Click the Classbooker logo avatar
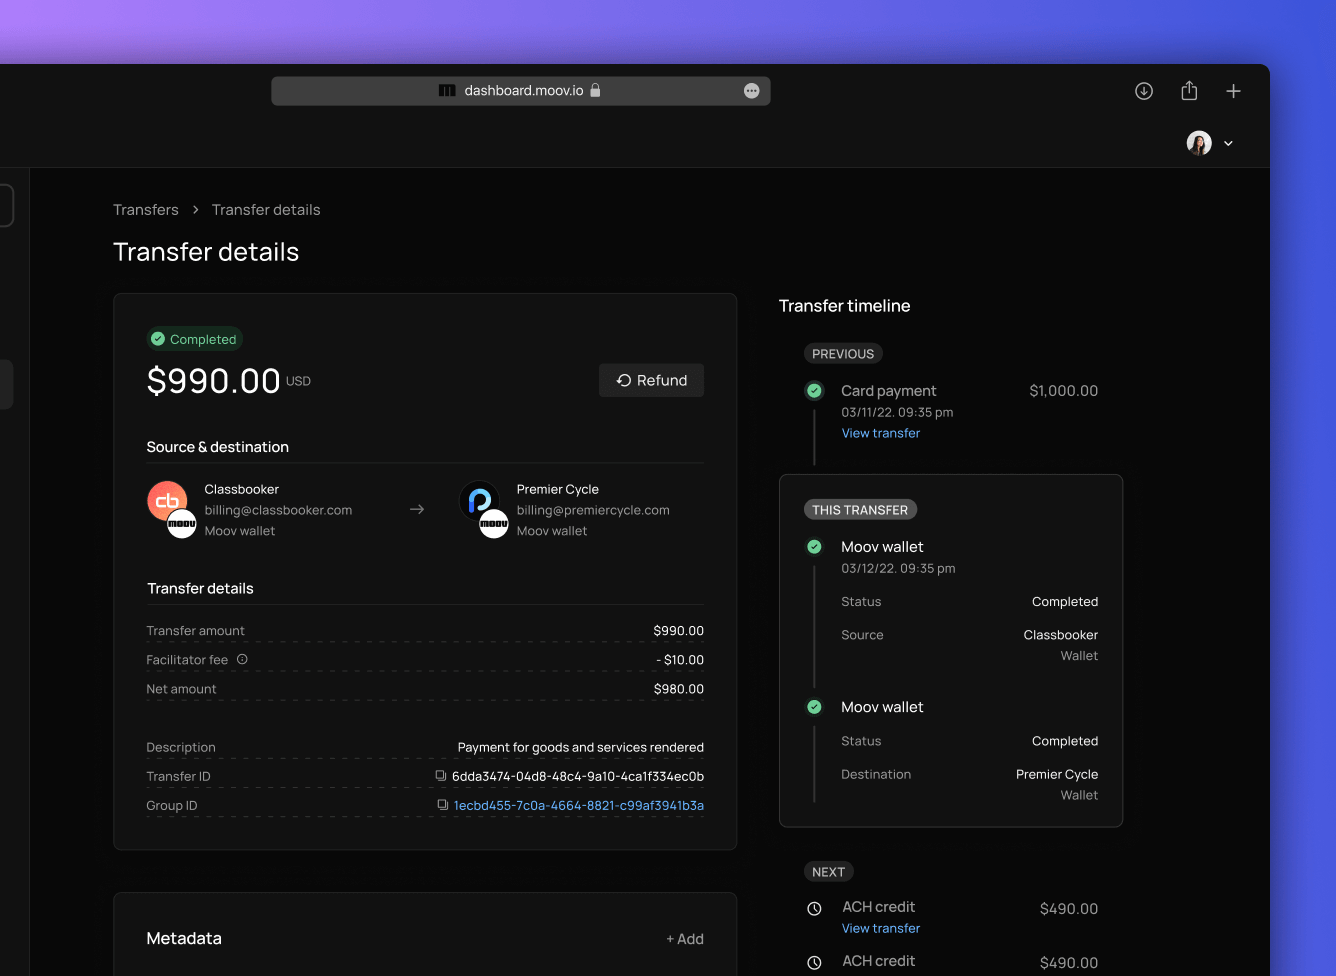The height and width of the screenshot is (976, 1336). coord(168,501)
